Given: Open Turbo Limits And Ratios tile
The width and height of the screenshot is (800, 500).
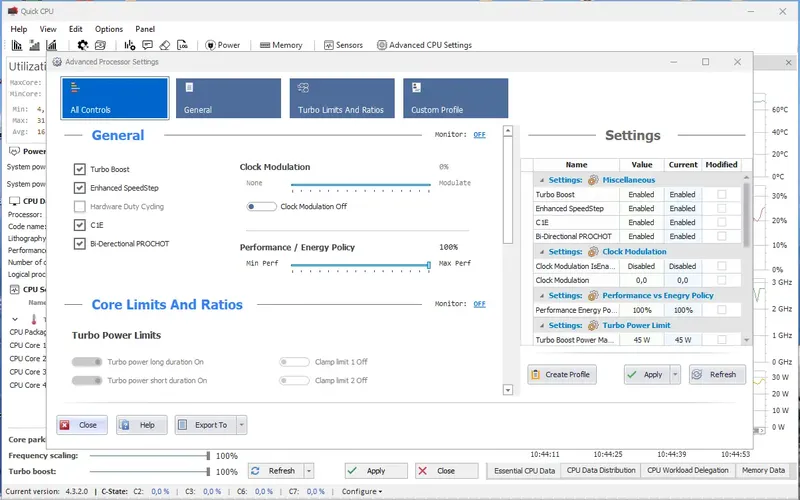Looking at the screenshot, I should click(x=342, y=98).
